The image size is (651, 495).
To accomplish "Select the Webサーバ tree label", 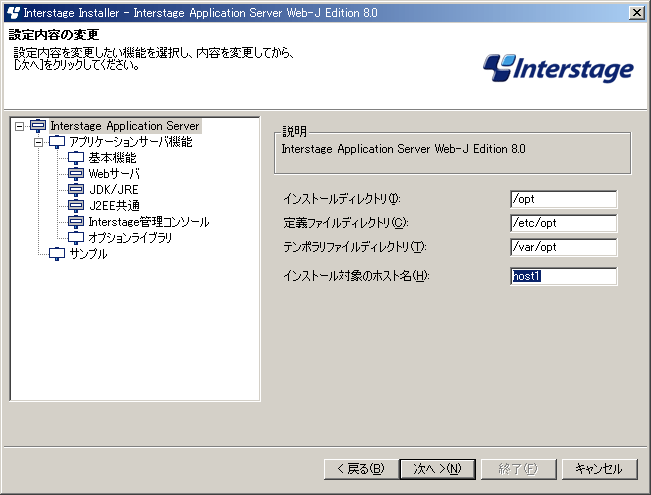I will (114, 174).
